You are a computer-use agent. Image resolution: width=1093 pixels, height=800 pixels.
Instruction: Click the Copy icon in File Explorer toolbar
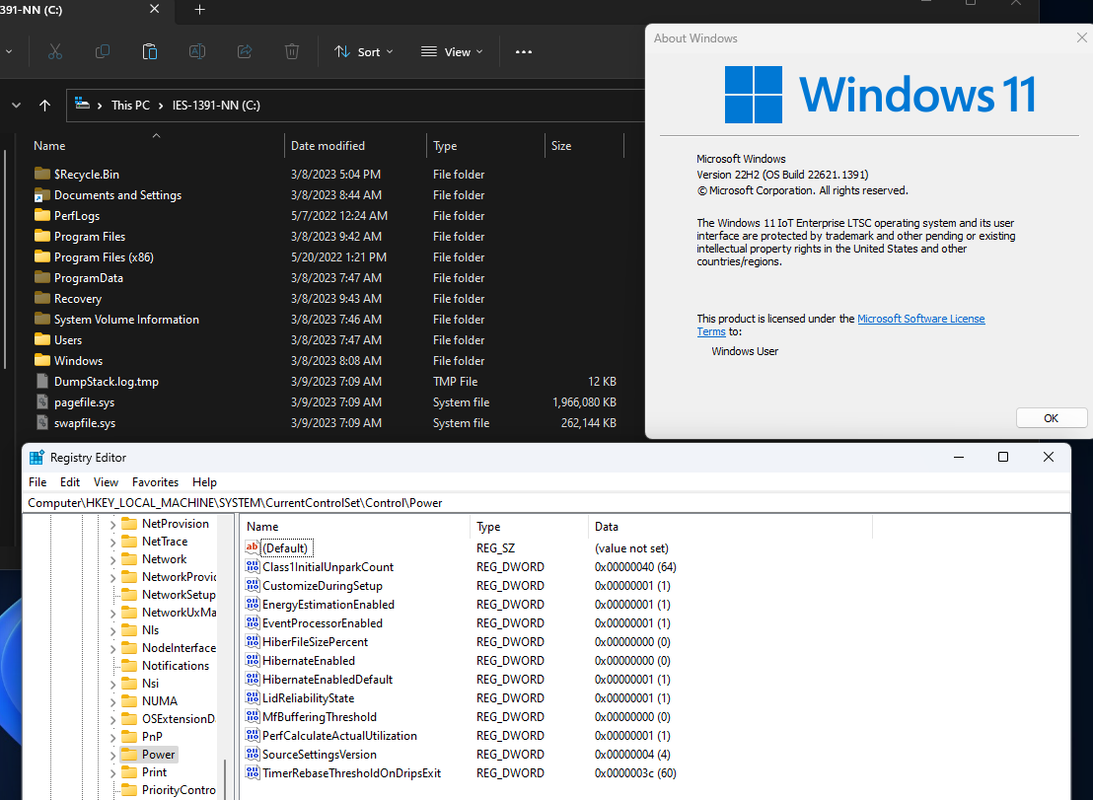[102, 52]
